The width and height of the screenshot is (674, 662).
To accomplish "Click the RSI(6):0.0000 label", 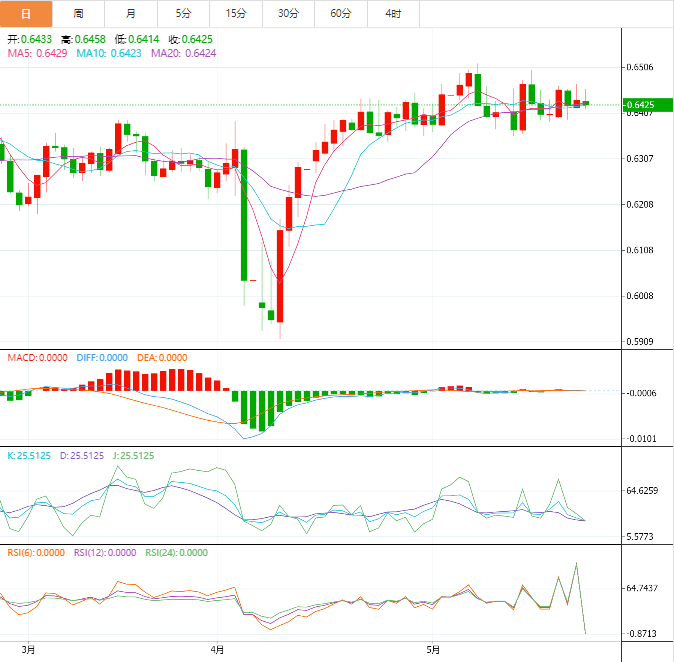I will point(36,553).
